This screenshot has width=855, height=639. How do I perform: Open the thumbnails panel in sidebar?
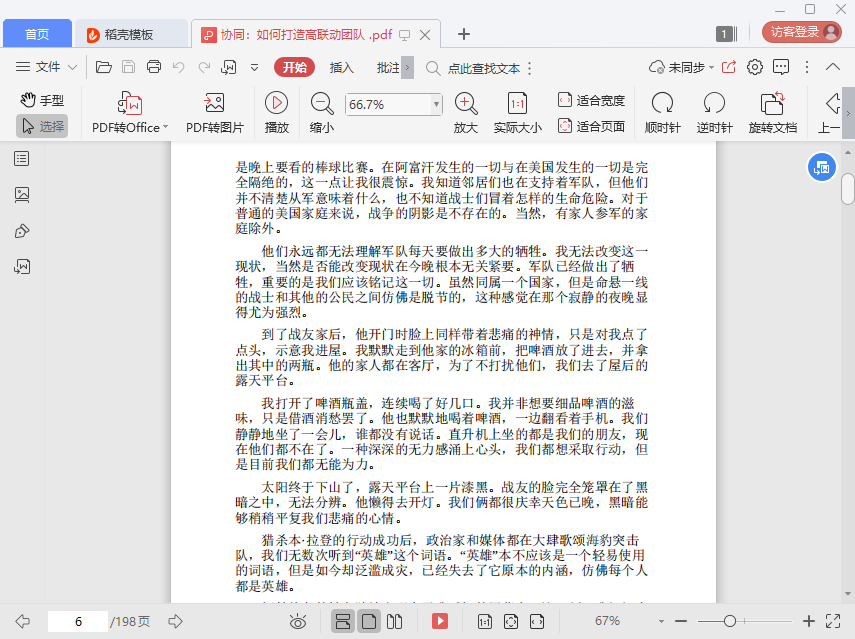(22, 195)
